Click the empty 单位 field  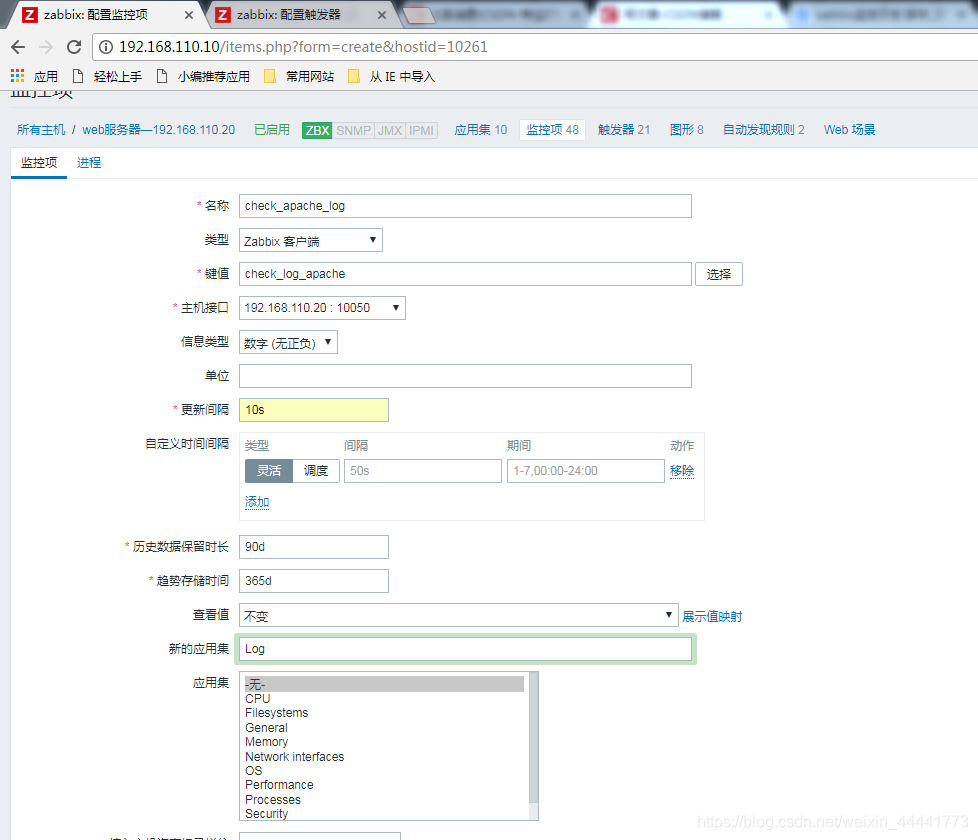(x=465, y=376)
